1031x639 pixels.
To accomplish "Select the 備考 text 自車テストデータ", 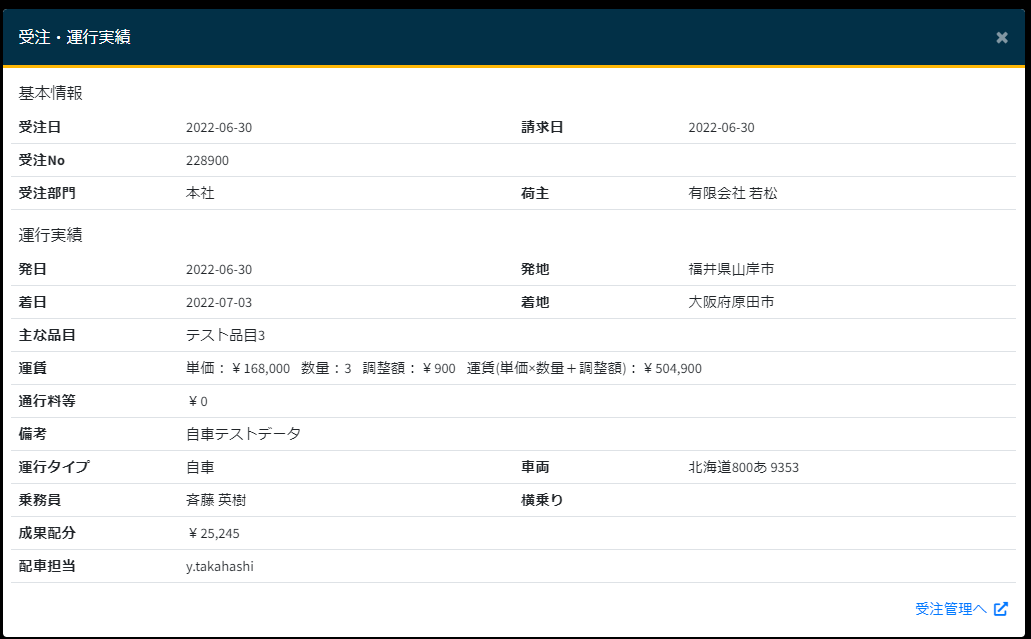I will (243, 435).
